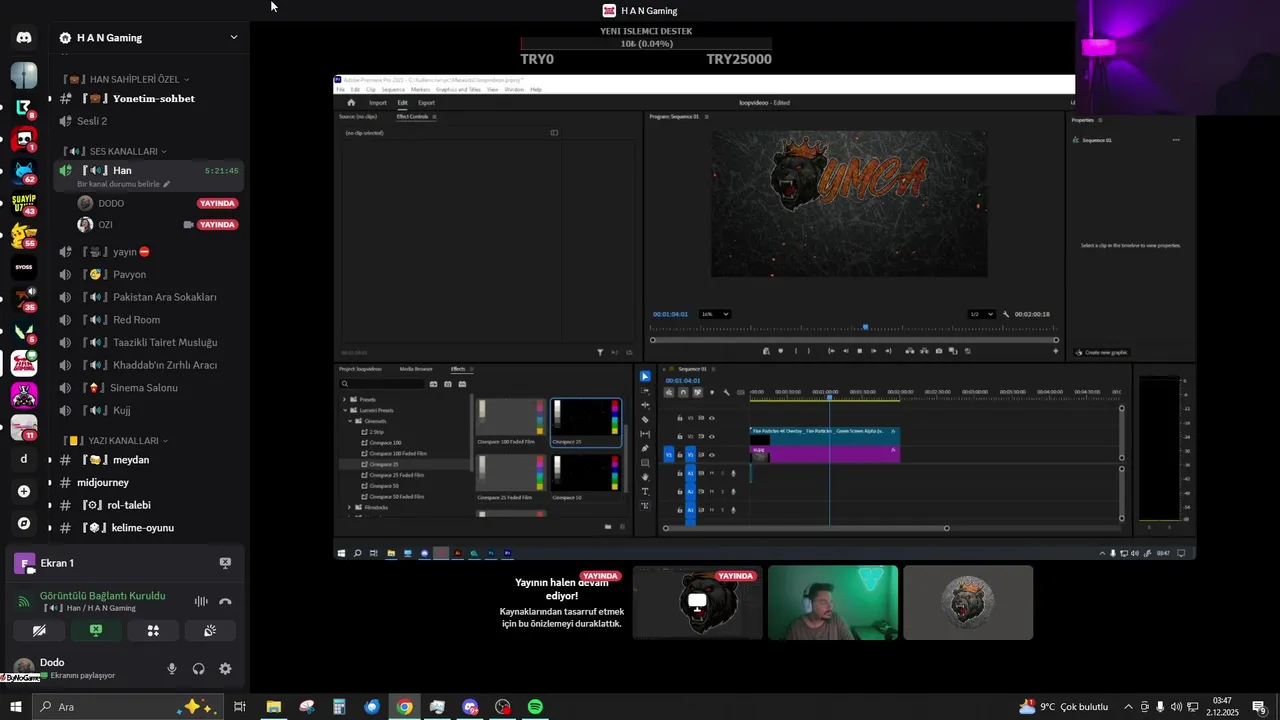Open Premiere's Sequence menu
1280x720 pixels.
tap(393, 89)
